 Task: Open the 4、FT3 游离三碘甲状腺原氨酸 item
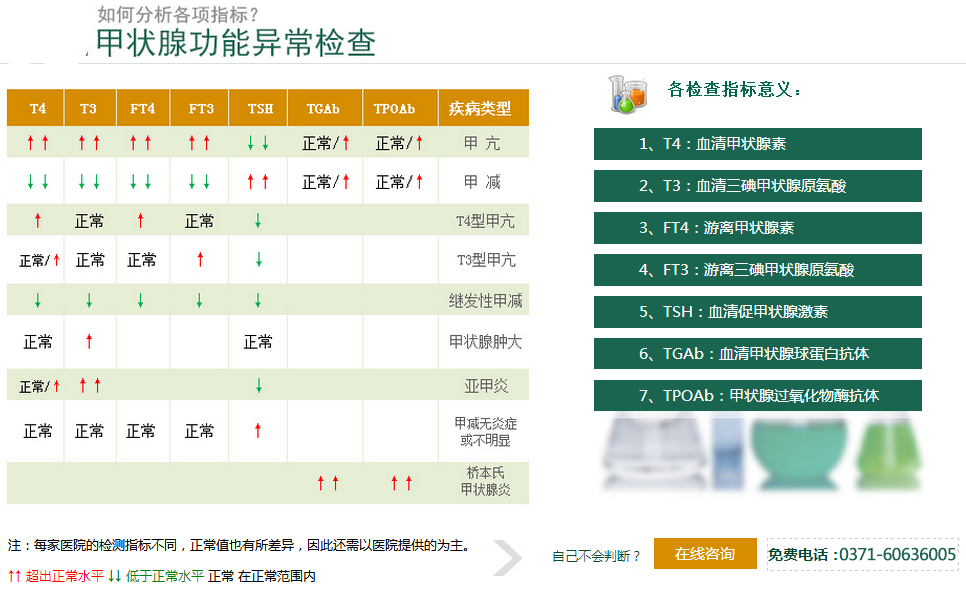757,270
